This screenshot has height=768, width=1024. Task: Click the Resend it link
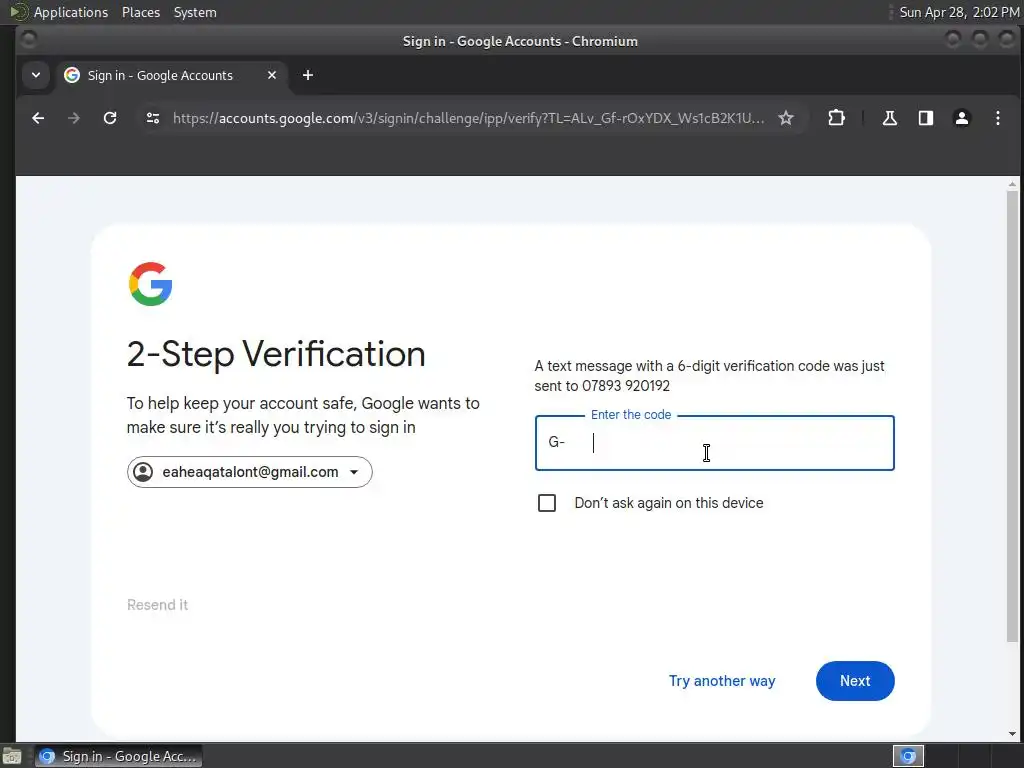tap(157, 605)
